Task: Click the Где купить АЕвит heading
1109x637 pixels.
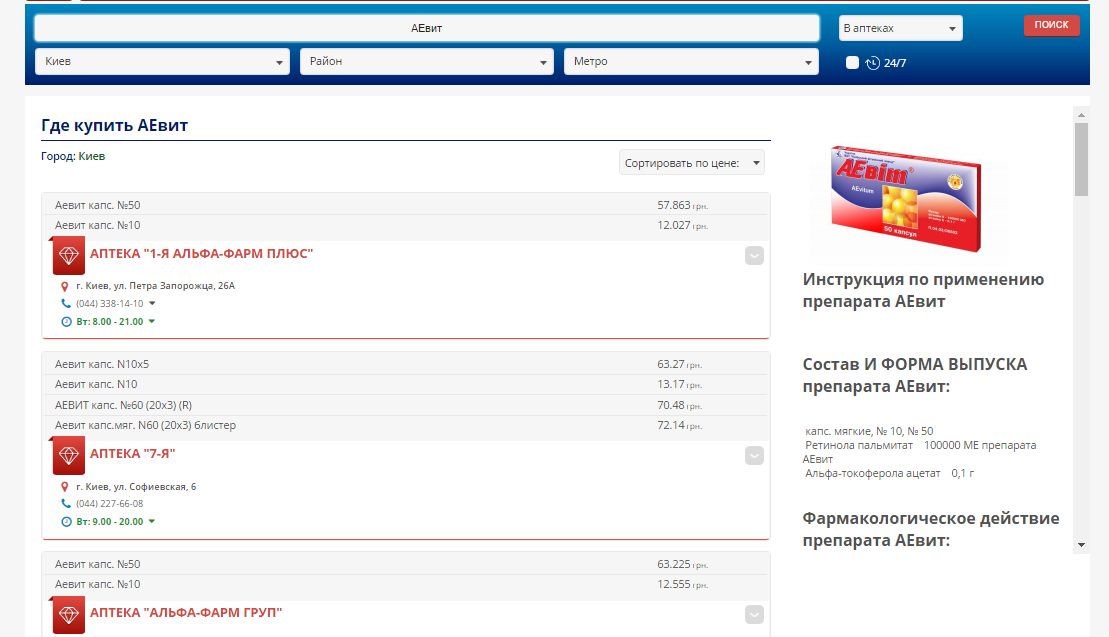Action: point(115,125)
